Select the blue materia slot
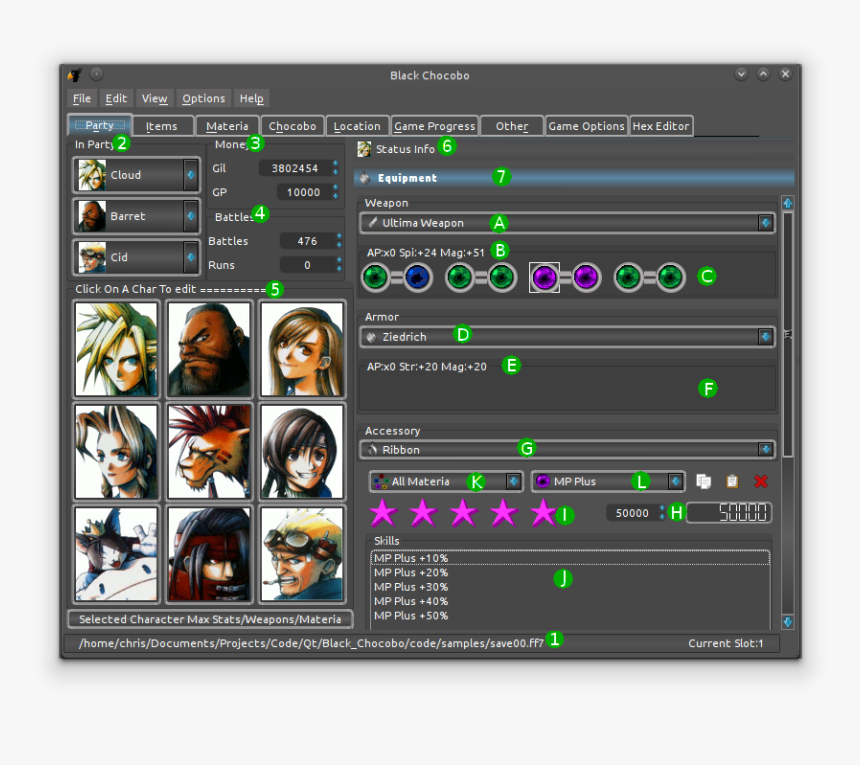The height and width of the screenshot is (765, 860). pos(418,277)
